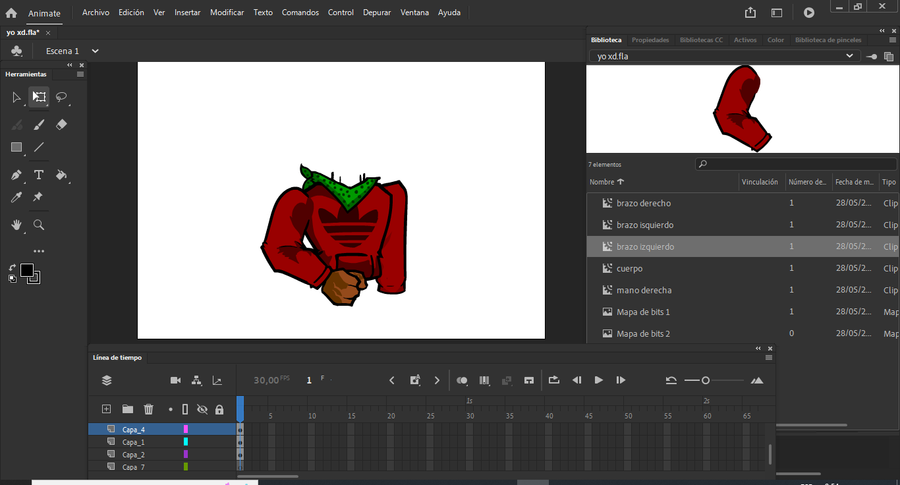Select the Zoom magnifier tool
The height and width of the screenshot is (485, 900).
click(x=39, y=225)
